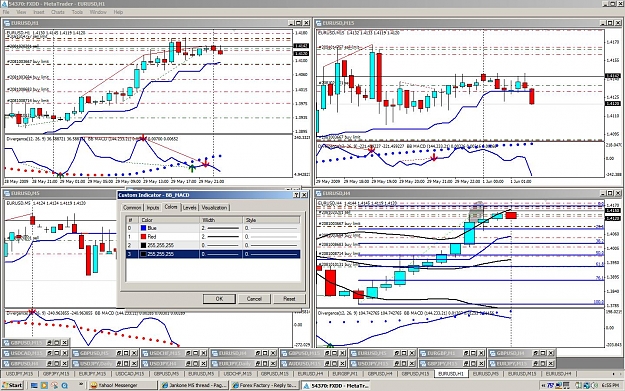Click the black color swatch in row 2
Viewport: 625px width, 391px height.
pos(143,246)
